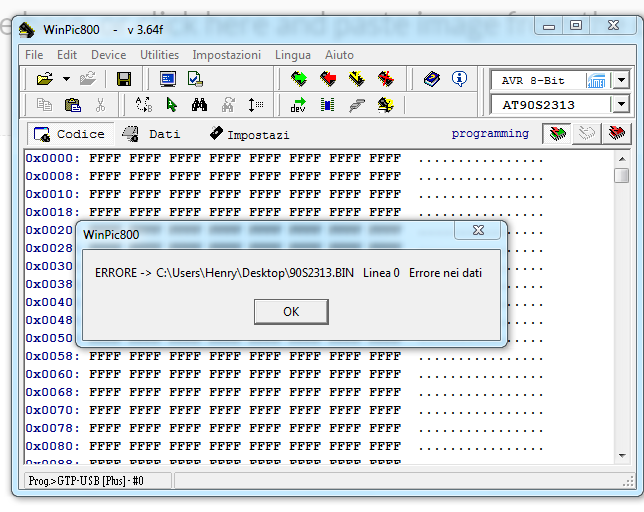
Task: Open the File menu
Action: [34, 55]
